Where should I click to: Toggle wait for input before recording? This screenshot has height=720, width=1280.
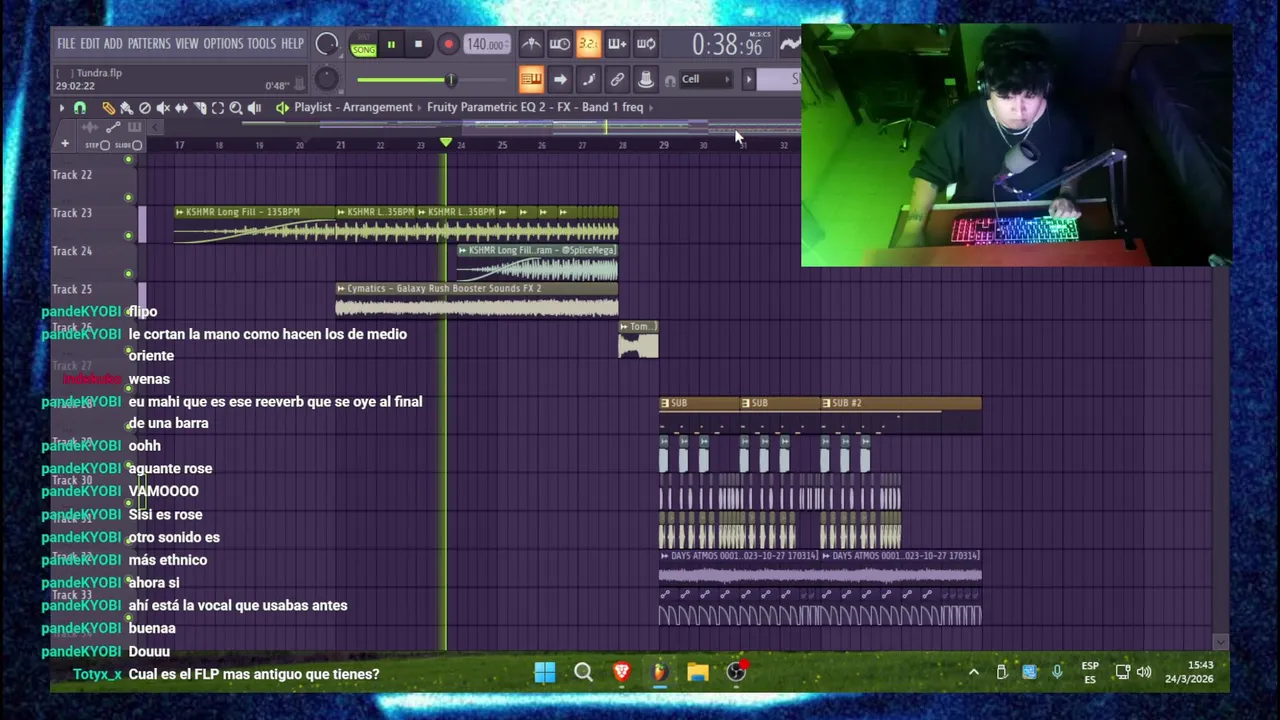[559, 44]
